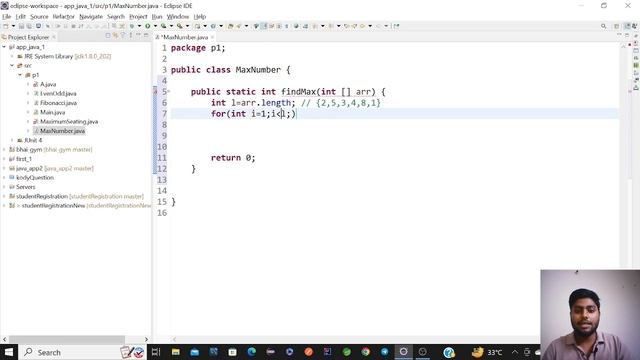Open the Run menu
640x360 pixels.
(157, 17)
